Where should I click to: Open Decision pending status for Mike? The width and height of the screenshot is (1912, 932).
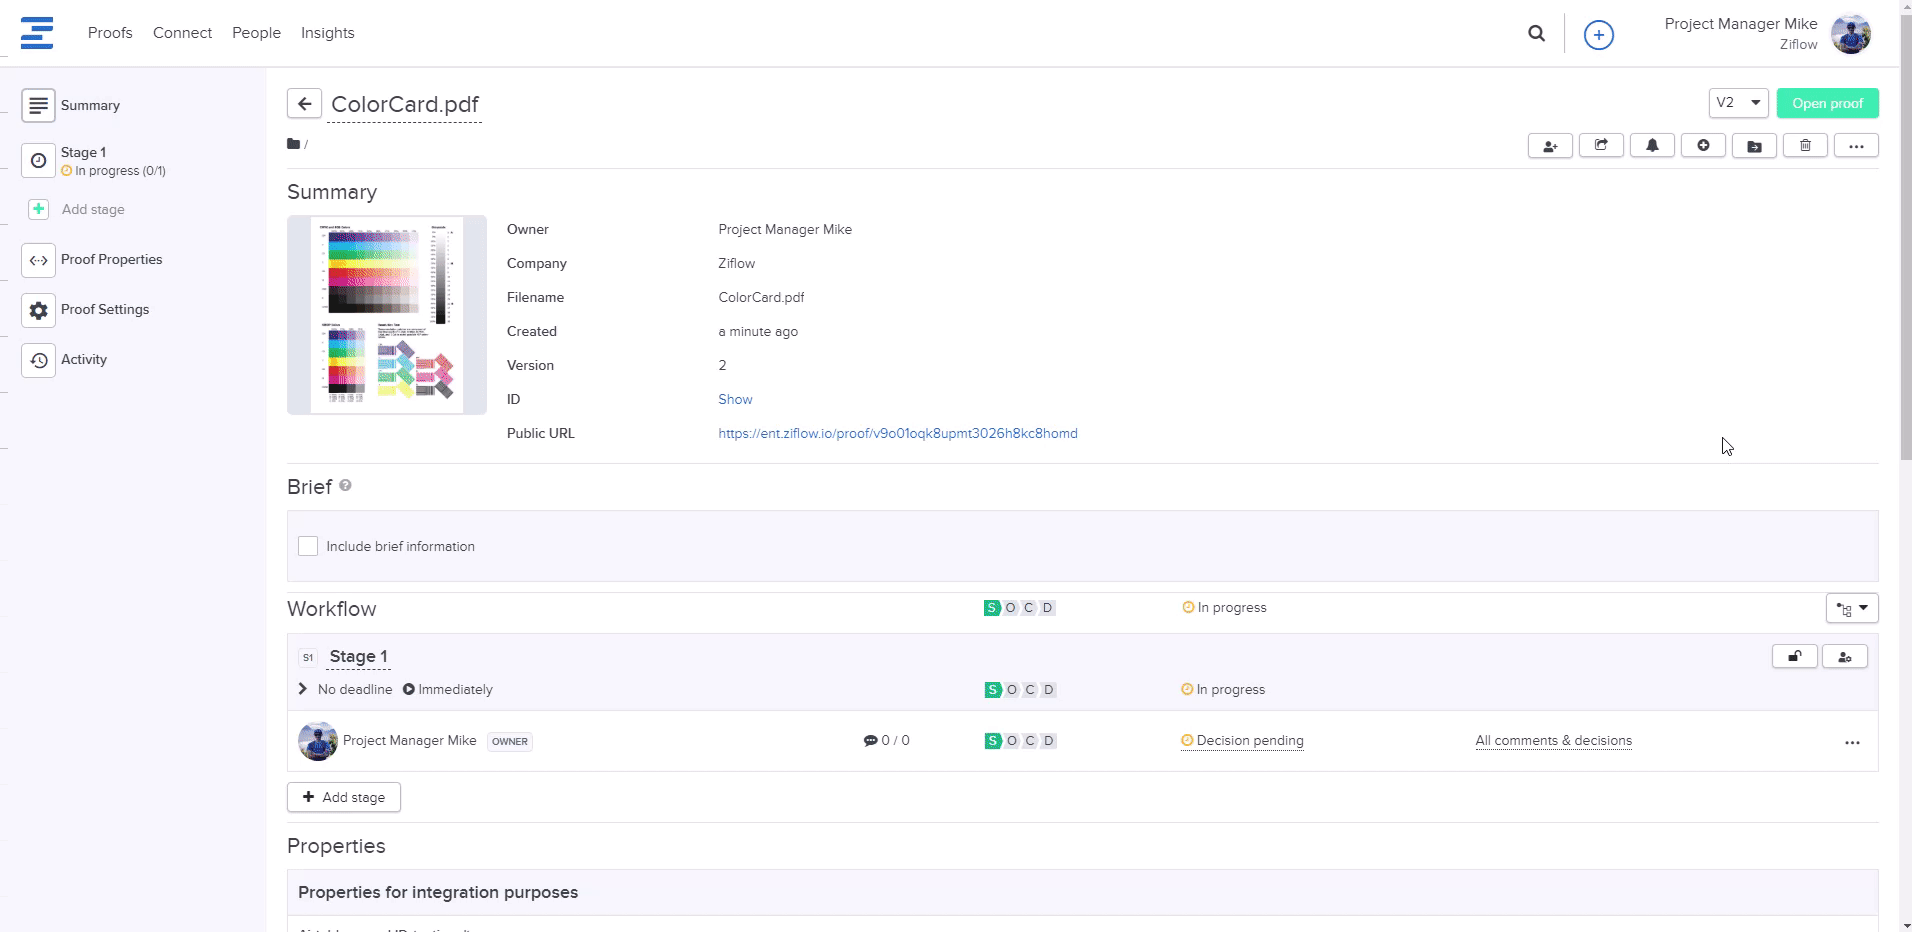click(1249, 741)
